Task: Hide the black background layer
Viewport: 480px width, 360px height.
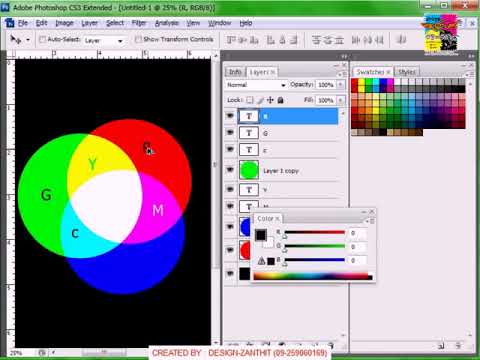Action: coord(230,273)
